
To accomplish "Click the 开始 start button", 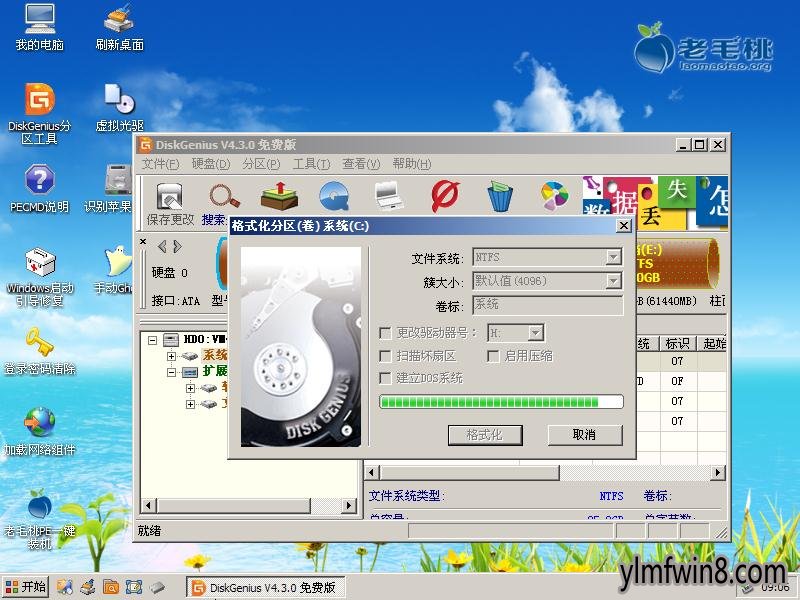I will click(26, 587).
